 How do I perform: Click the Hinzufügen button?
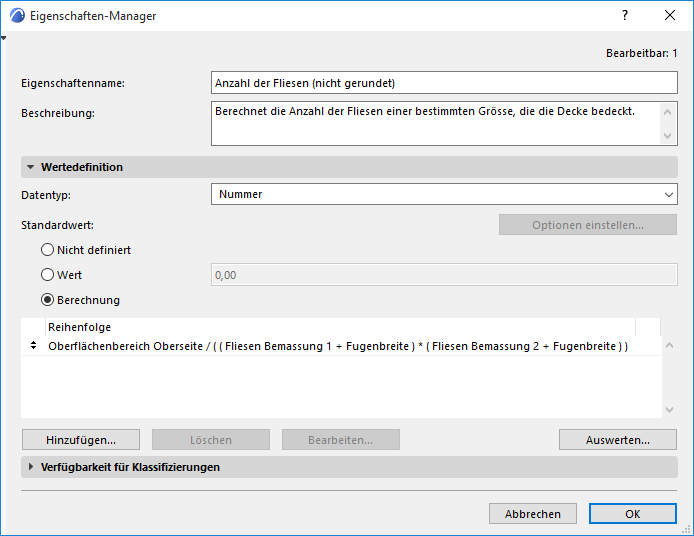tap(80, 440)
